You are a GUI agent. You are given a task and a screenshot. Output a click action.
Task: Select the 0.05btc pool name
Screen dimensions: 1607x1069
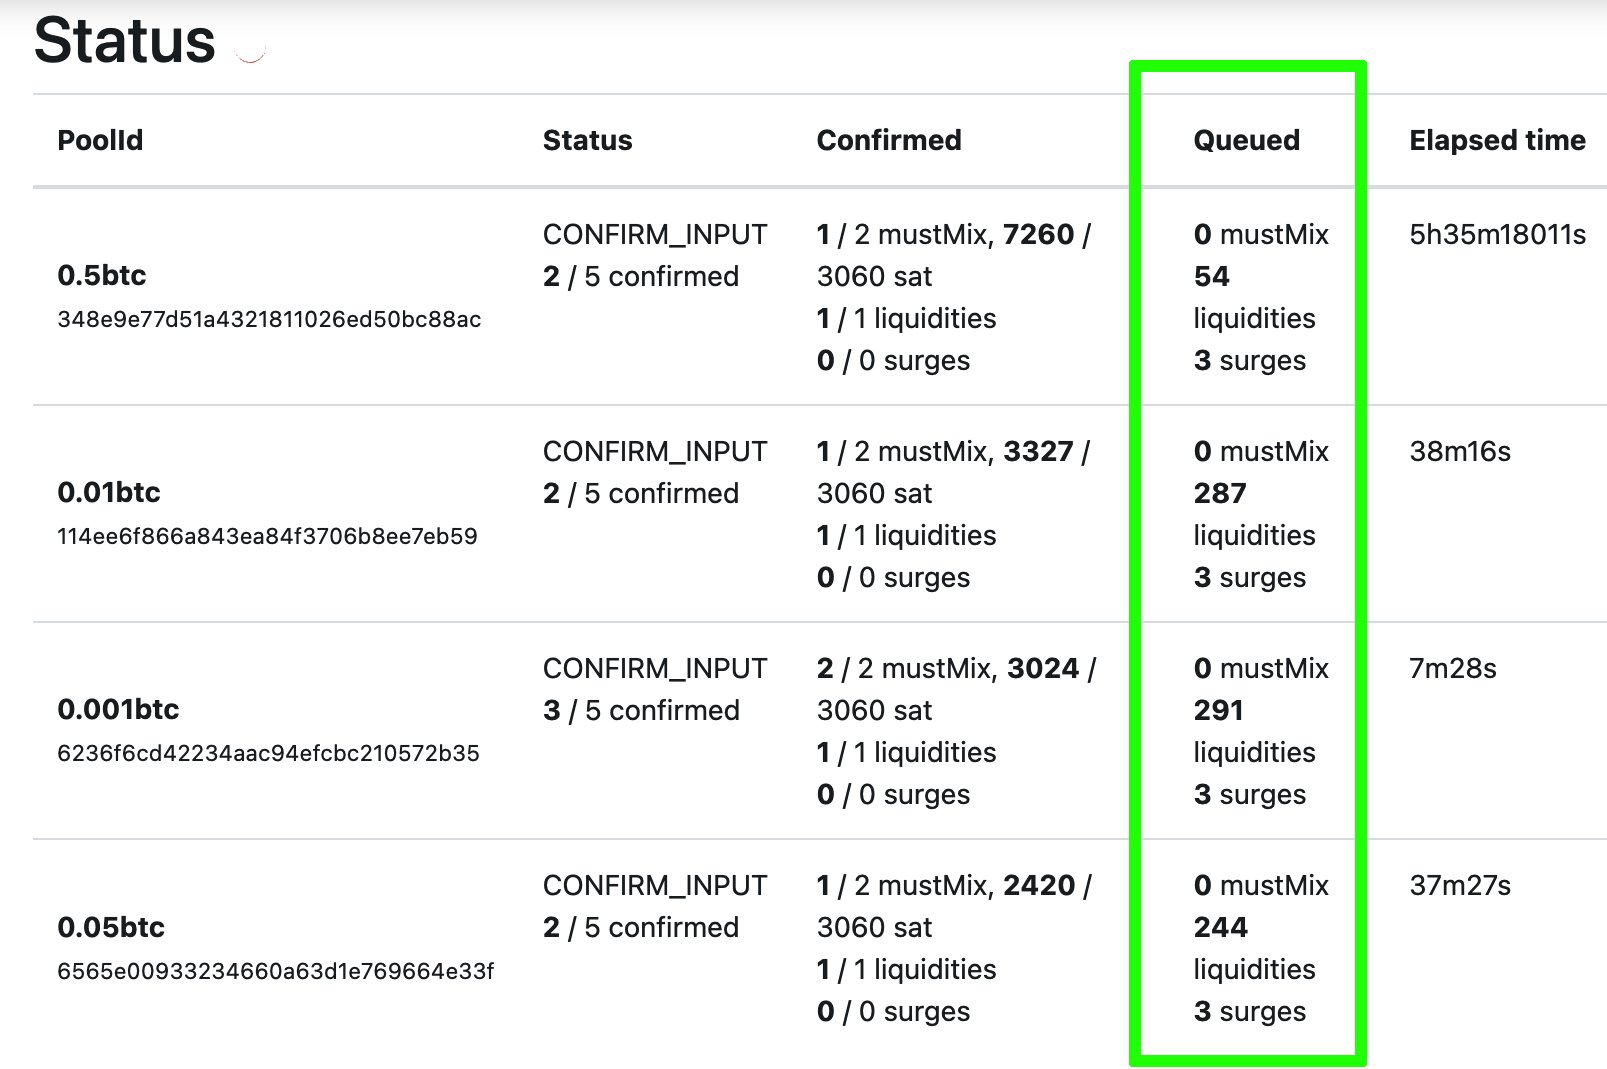(x=111, y=927)
